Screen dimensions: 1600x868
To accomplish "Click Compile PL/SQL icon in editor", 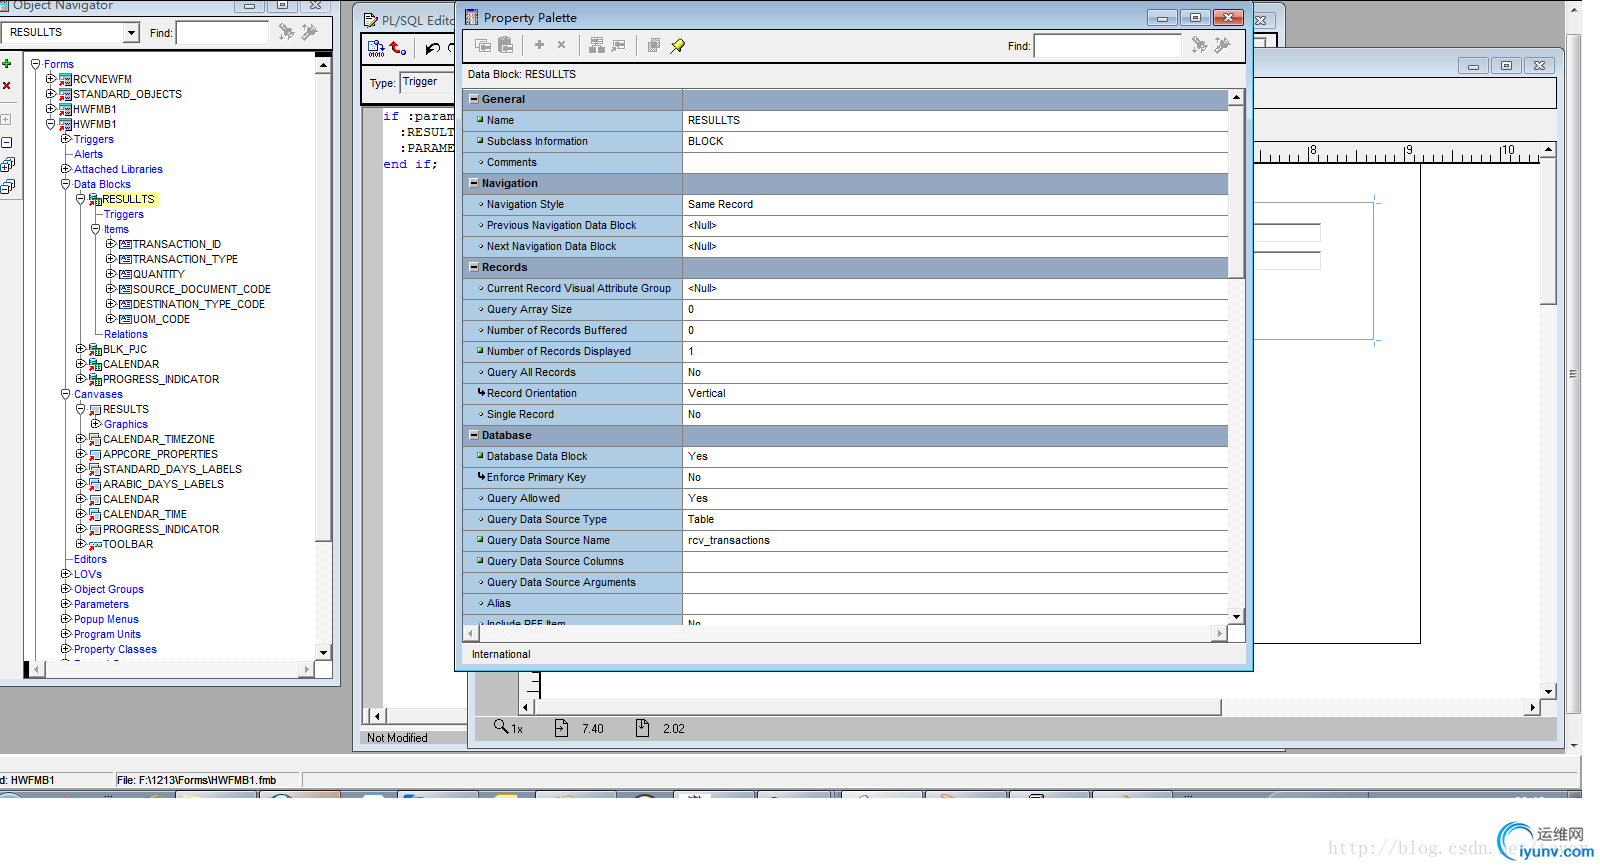I will coord(376,48).
